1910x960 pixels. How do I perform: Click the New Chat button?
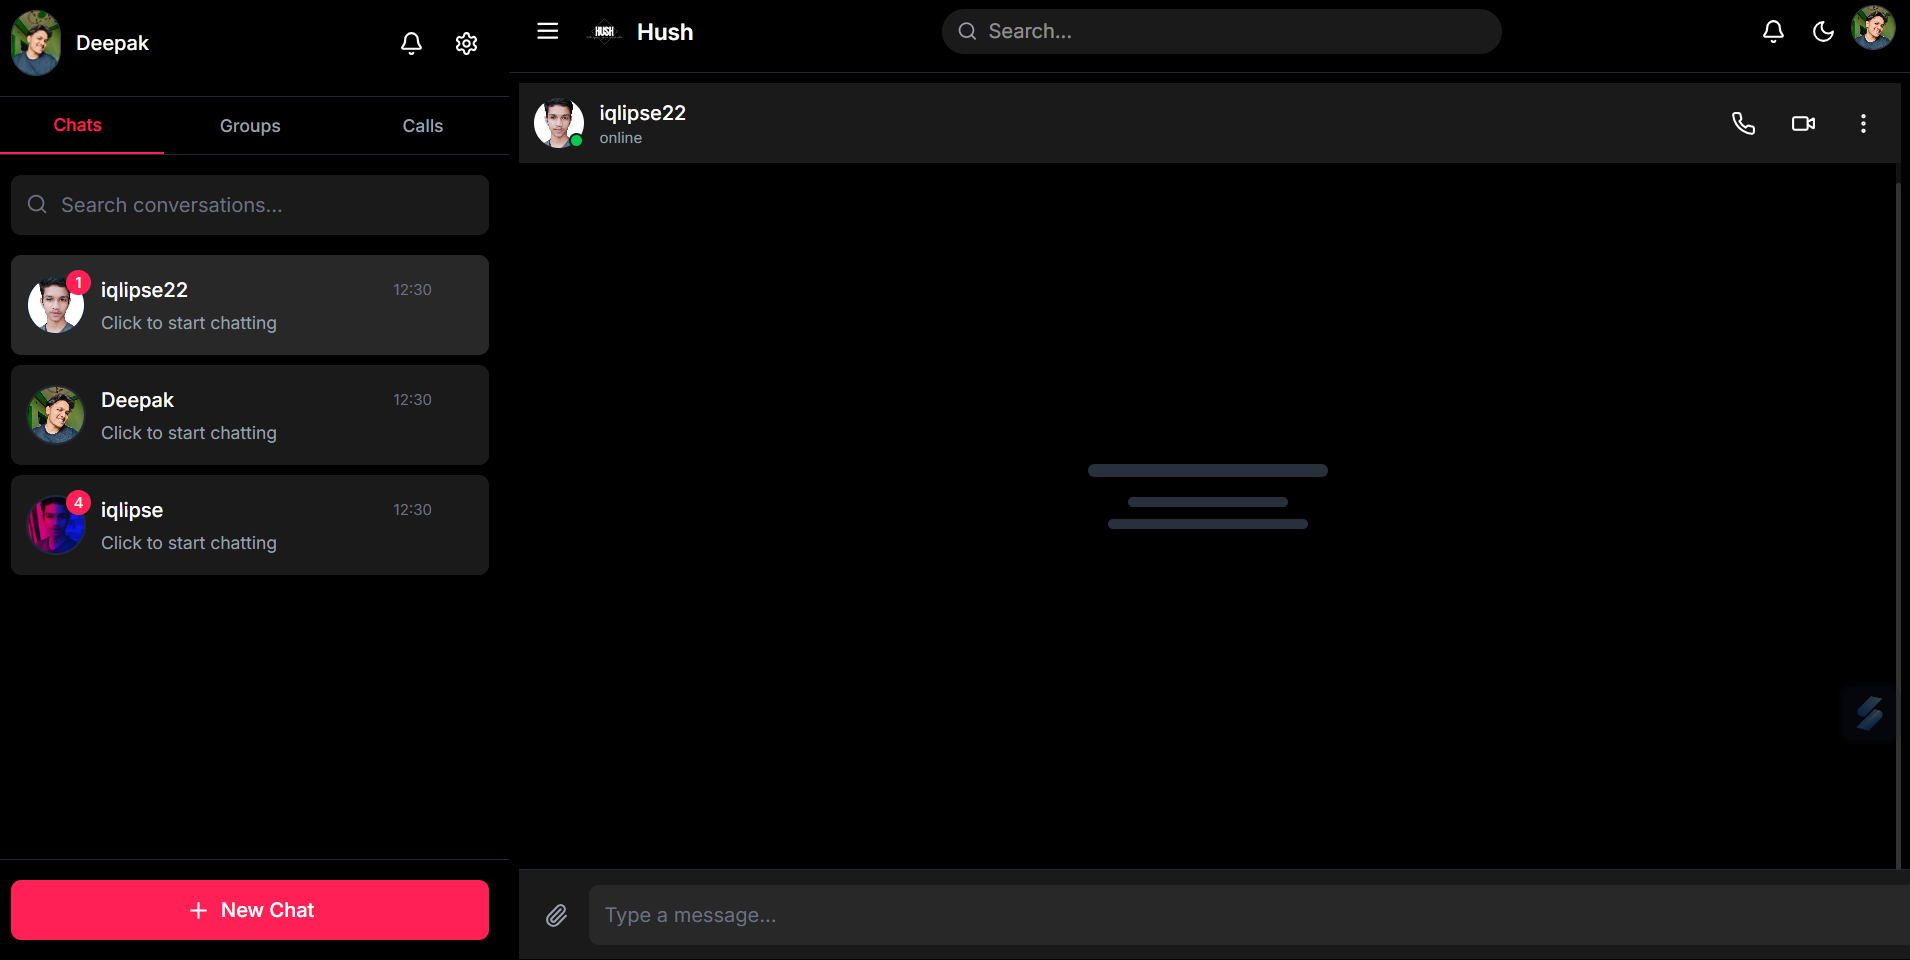[250, 910]
